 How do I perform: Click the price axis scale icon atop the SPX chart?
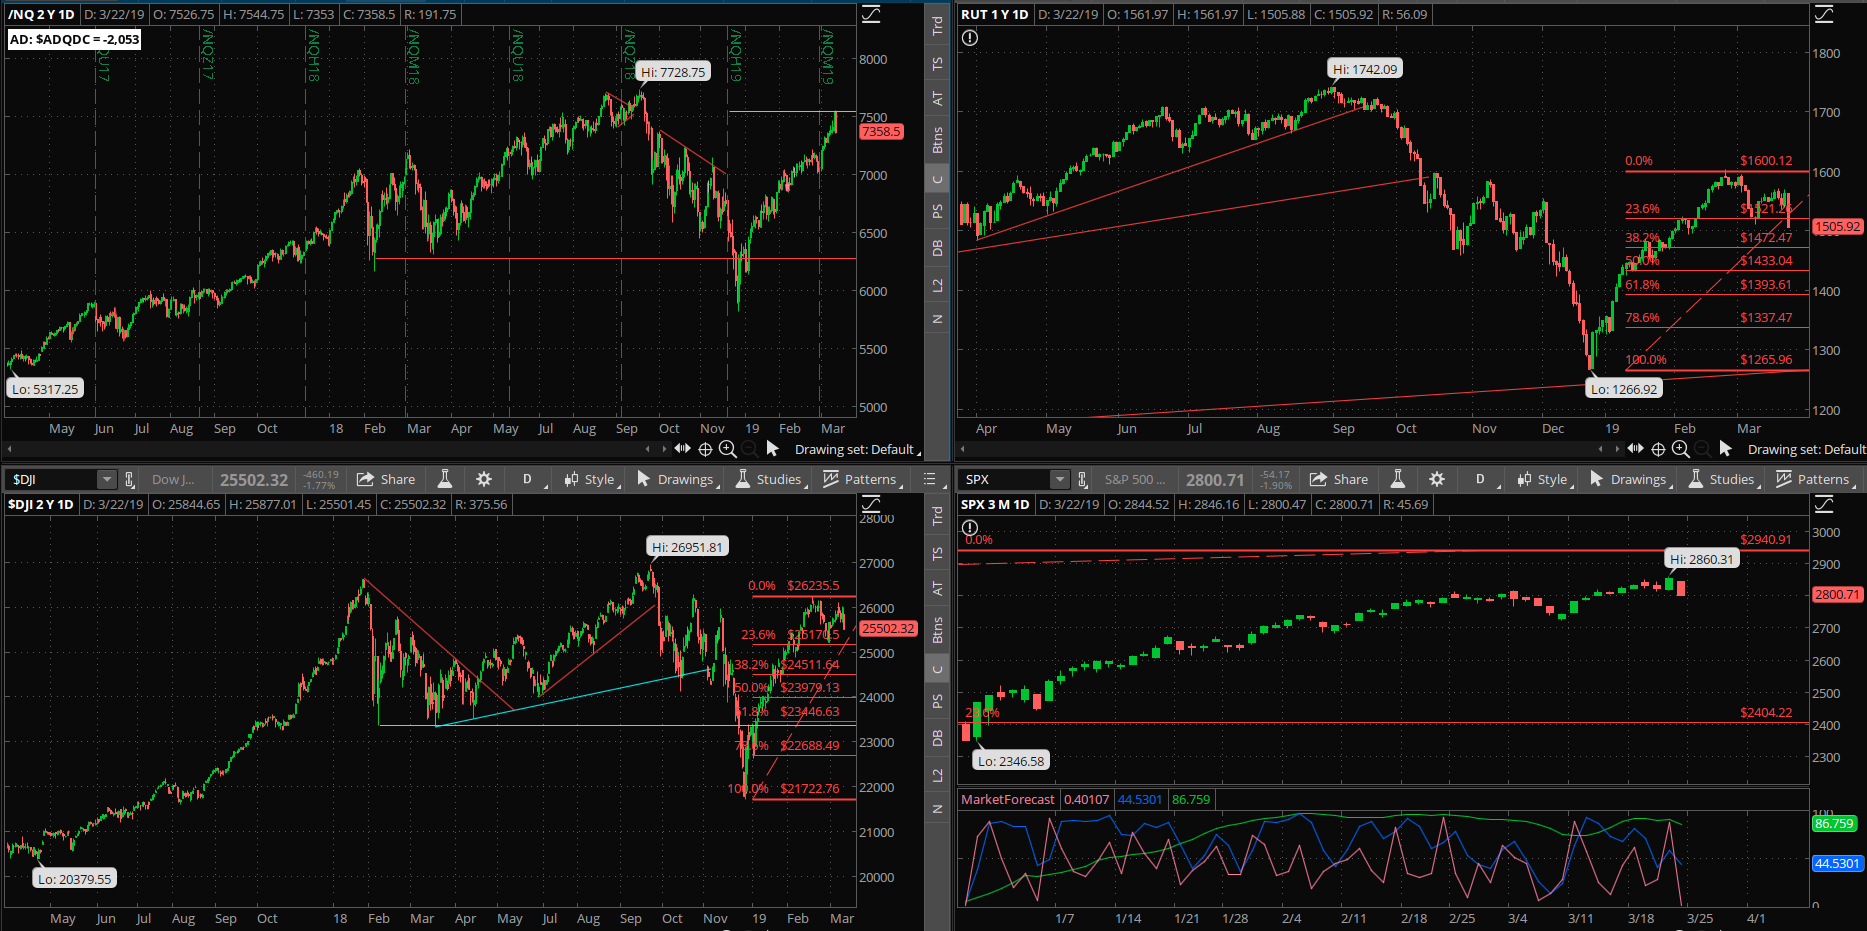point(1824,504)
